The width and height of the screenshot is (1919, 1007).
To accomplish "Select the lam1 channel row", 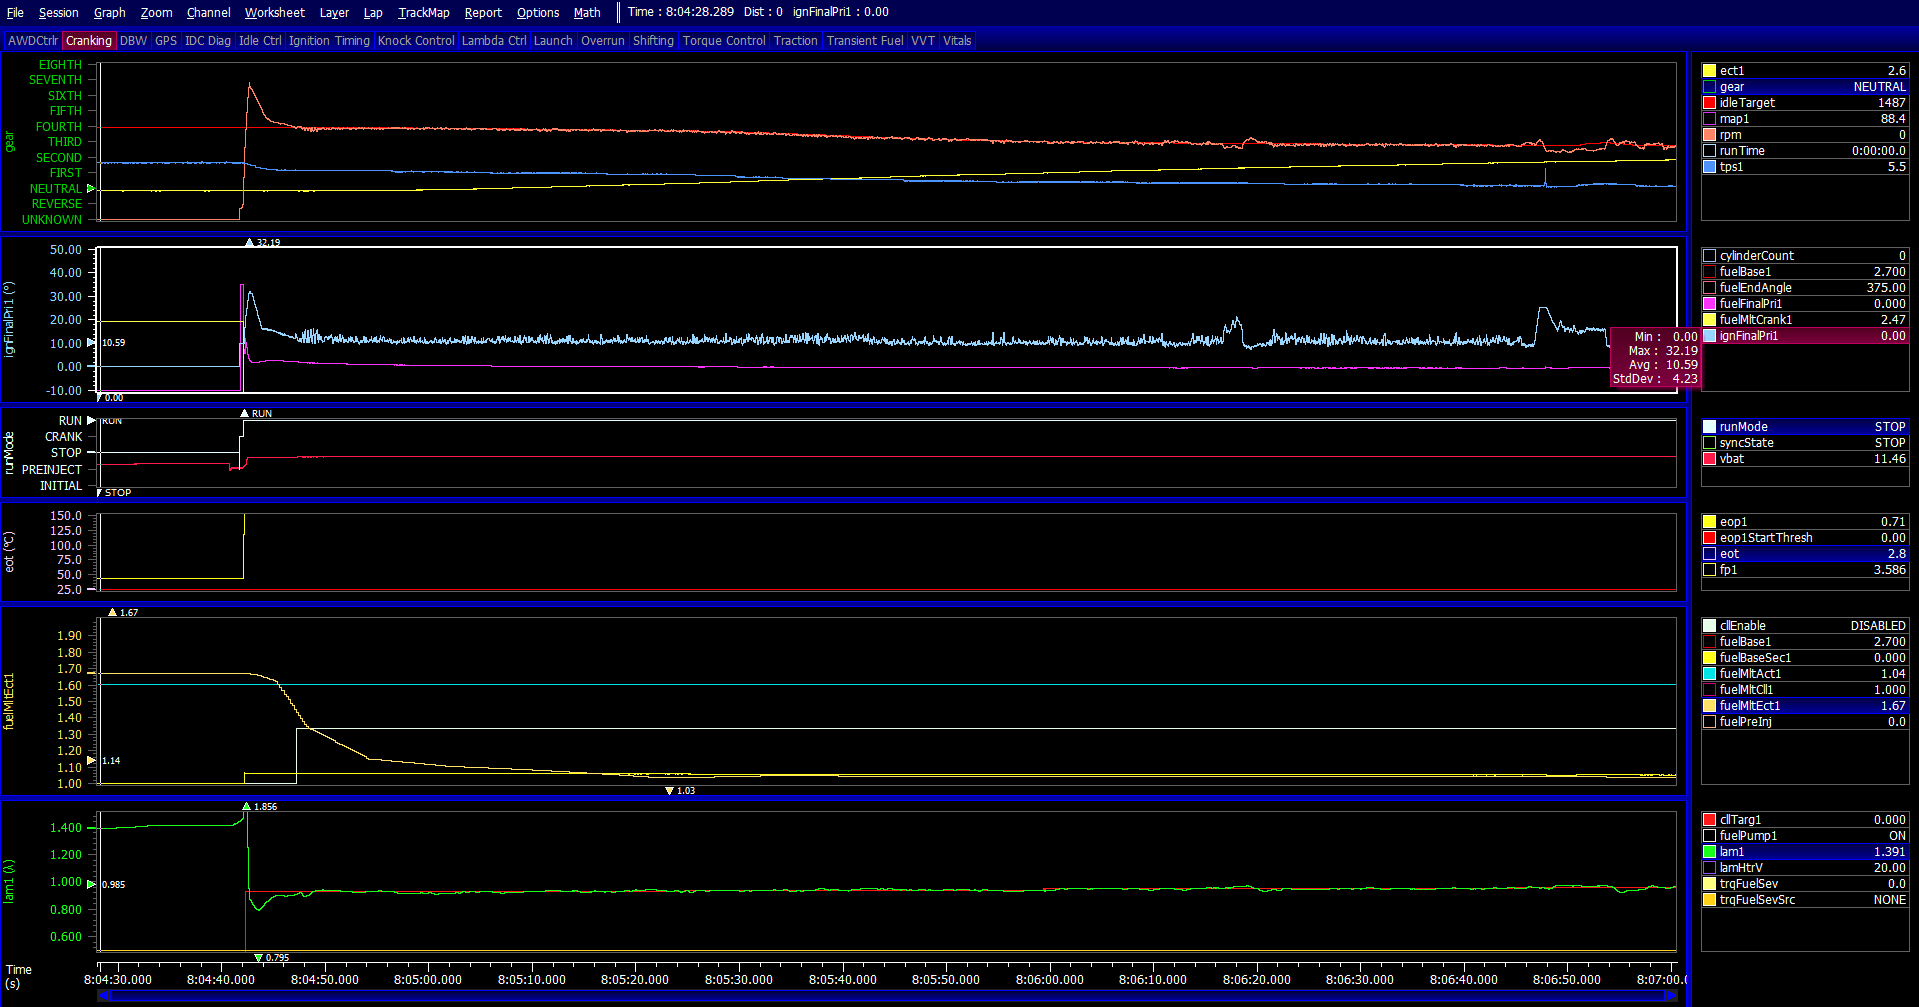I will click(x=1805, y=852).
